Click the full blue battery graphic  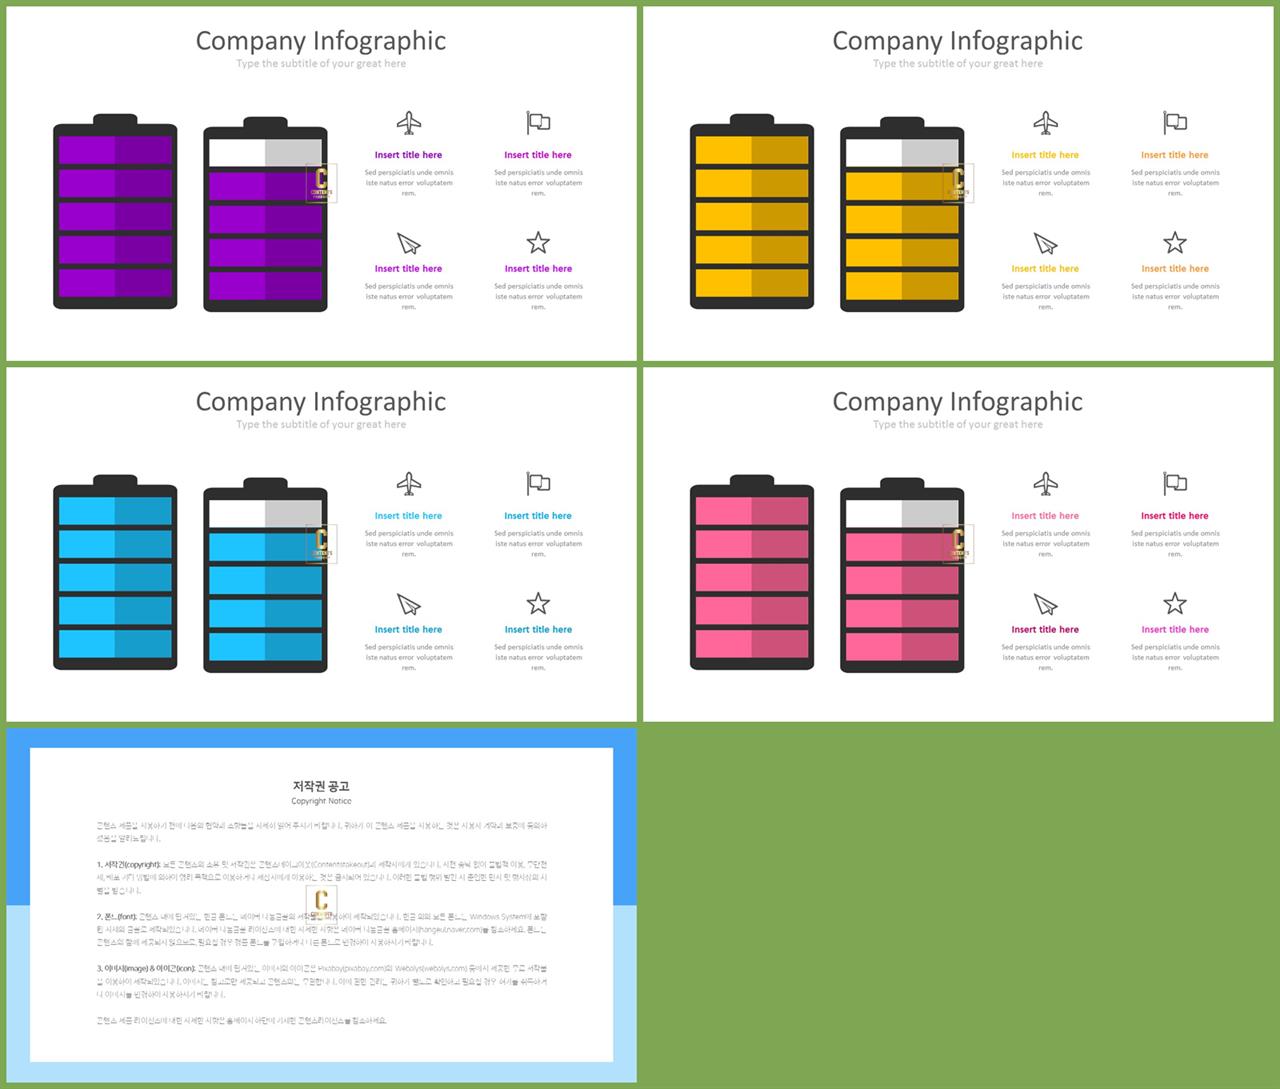pyautogui.click(x=115, y=572)
